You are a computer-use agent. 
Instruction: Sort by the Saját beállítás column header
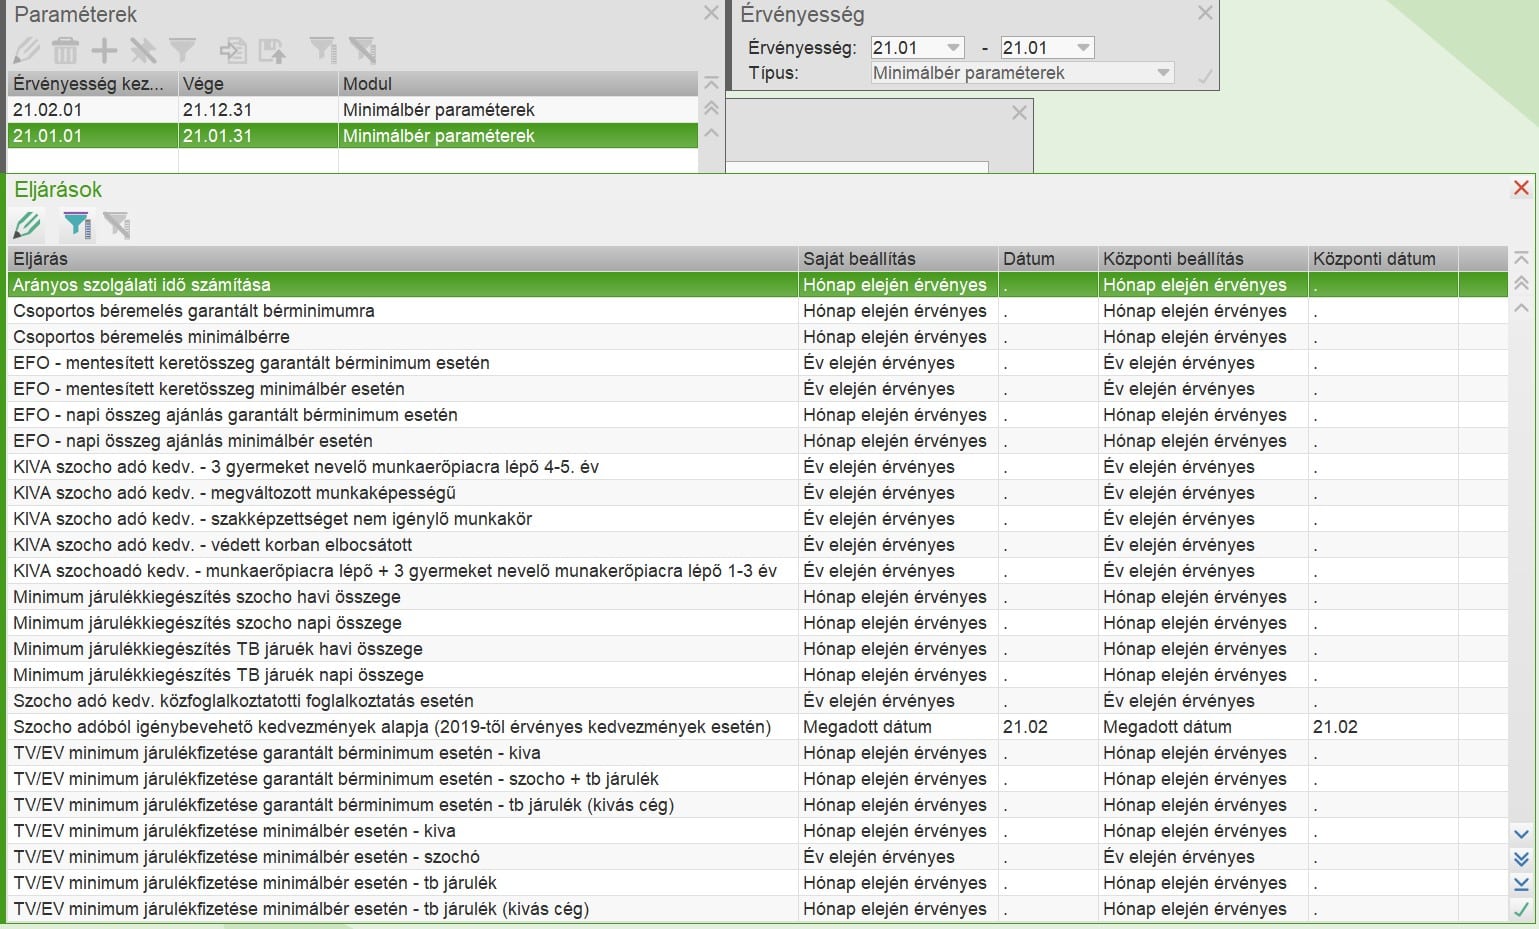[x=897, y=259]
